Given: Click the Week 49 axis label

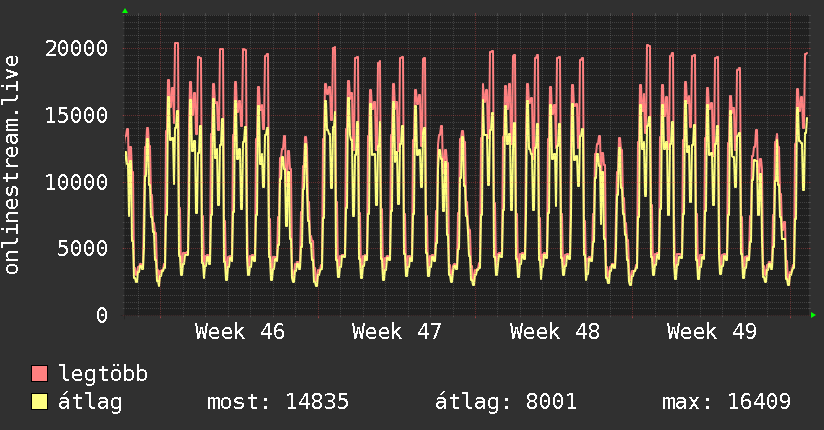Looking at the screenshot, I should [712, 331].
